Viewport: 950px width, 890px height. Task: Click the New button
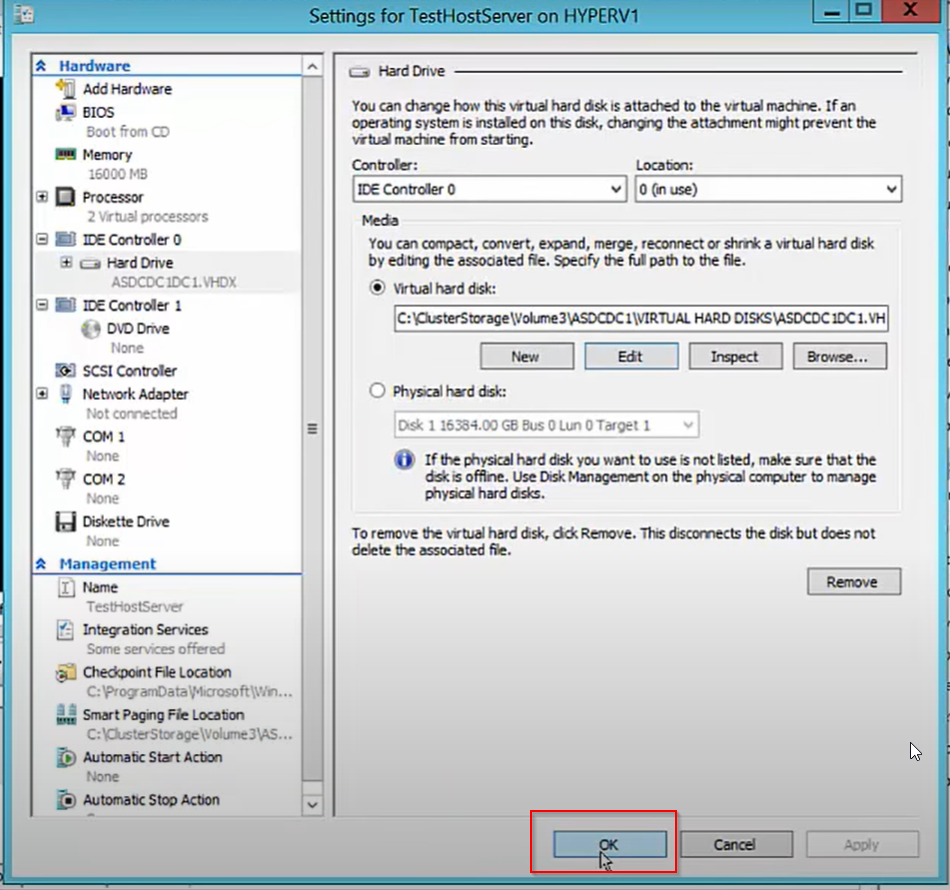point(526,356)
